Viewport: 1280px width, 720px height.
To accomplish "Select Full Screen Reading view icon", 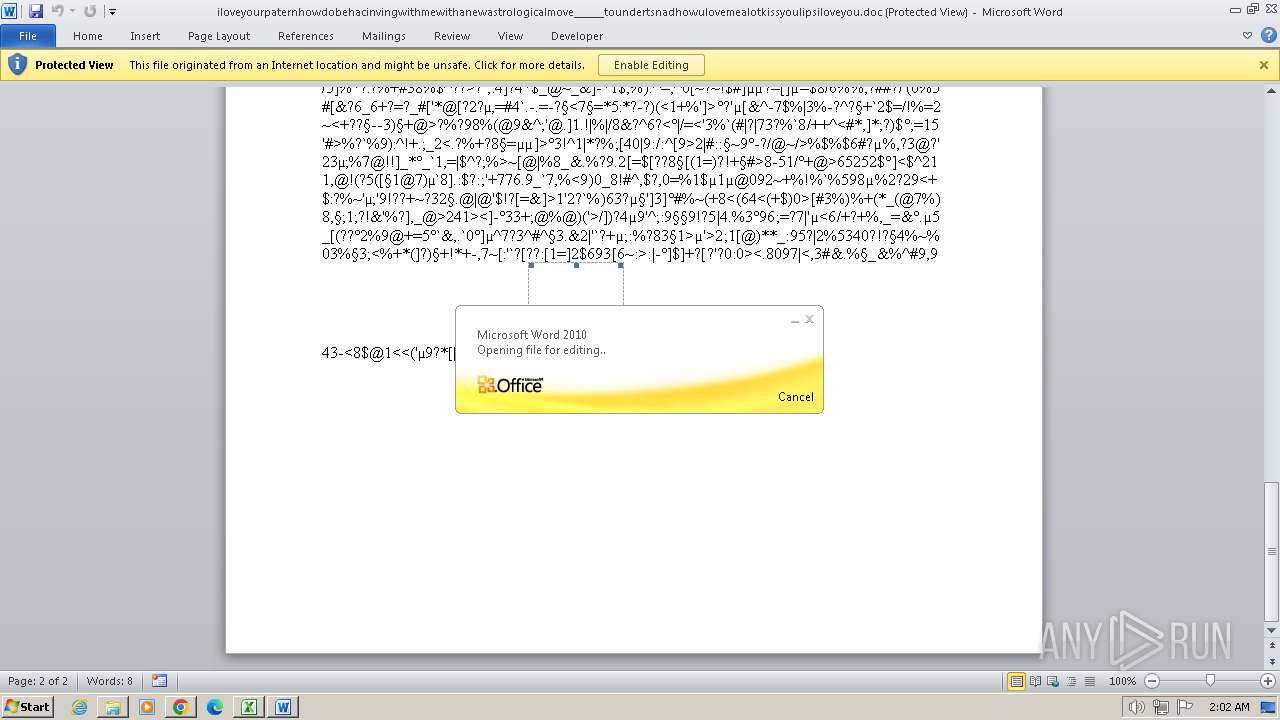I will (x=1036, y=681).
